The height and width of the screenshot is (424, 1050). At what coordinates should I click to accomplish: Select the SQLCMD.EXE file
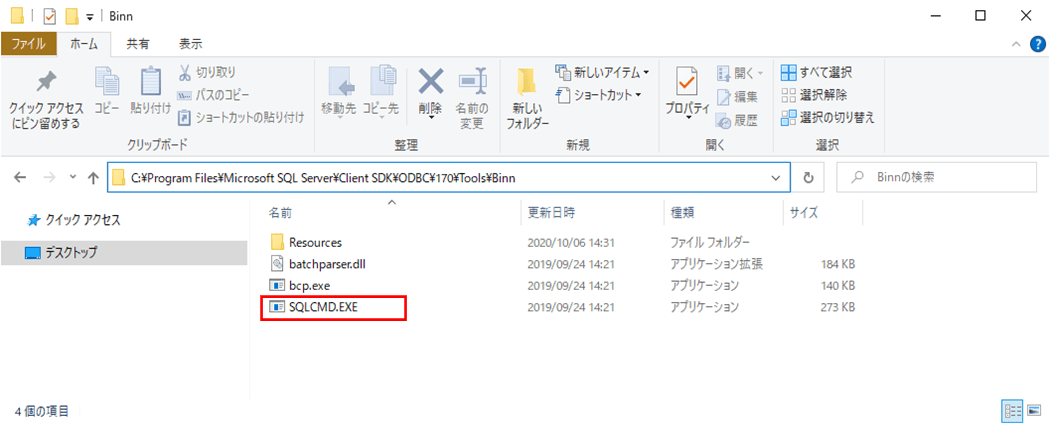(322, 306)
